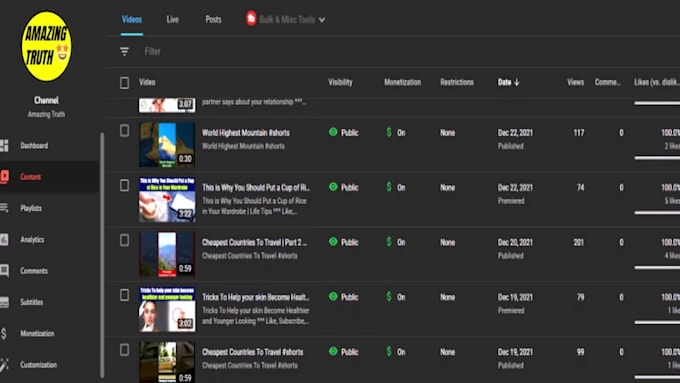Viewport: 680px width, 383px height.
Task: Open the Analytics menu label
Action: coord(32,239)
